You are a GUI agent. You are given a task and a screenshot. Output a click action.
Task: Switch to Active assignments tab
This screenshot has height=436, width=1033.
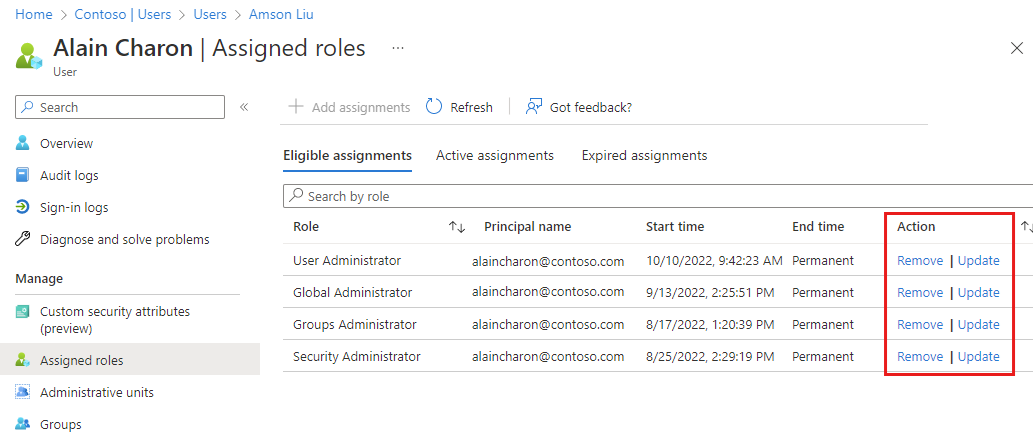[x=495, y=155]
